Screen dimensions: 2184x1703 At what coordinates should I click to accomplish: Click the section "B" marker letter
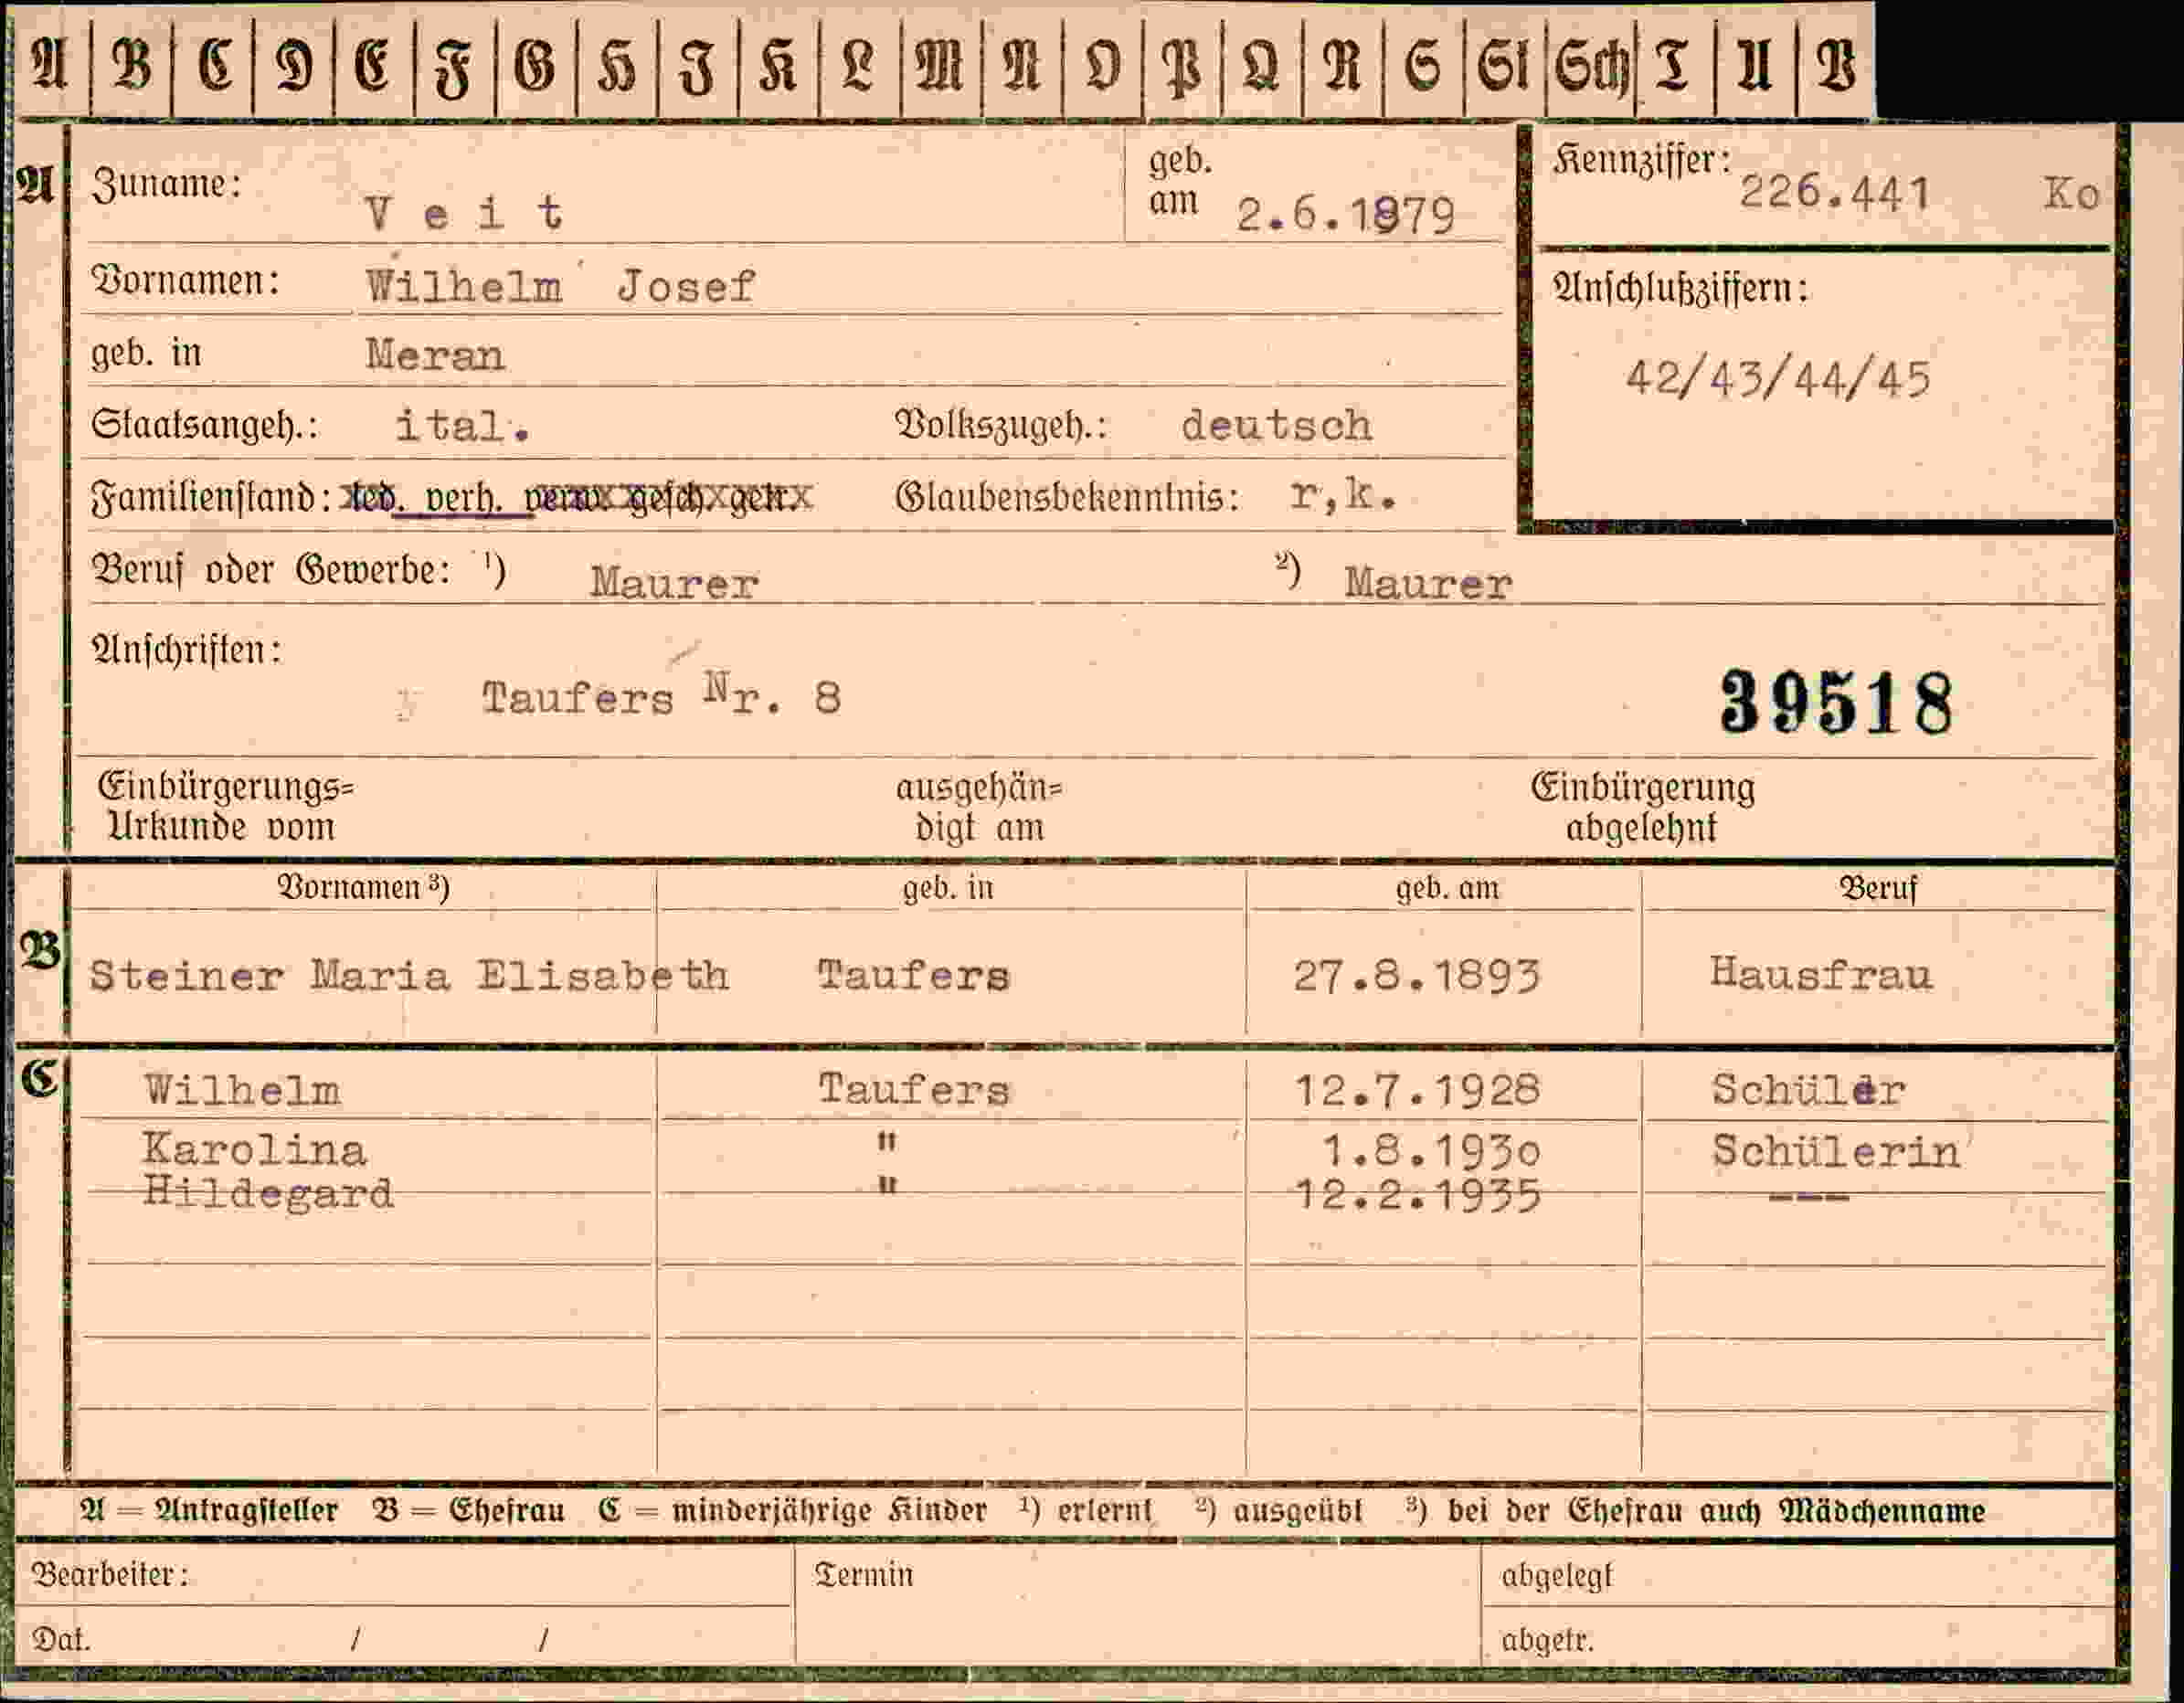tap(41, 949)
